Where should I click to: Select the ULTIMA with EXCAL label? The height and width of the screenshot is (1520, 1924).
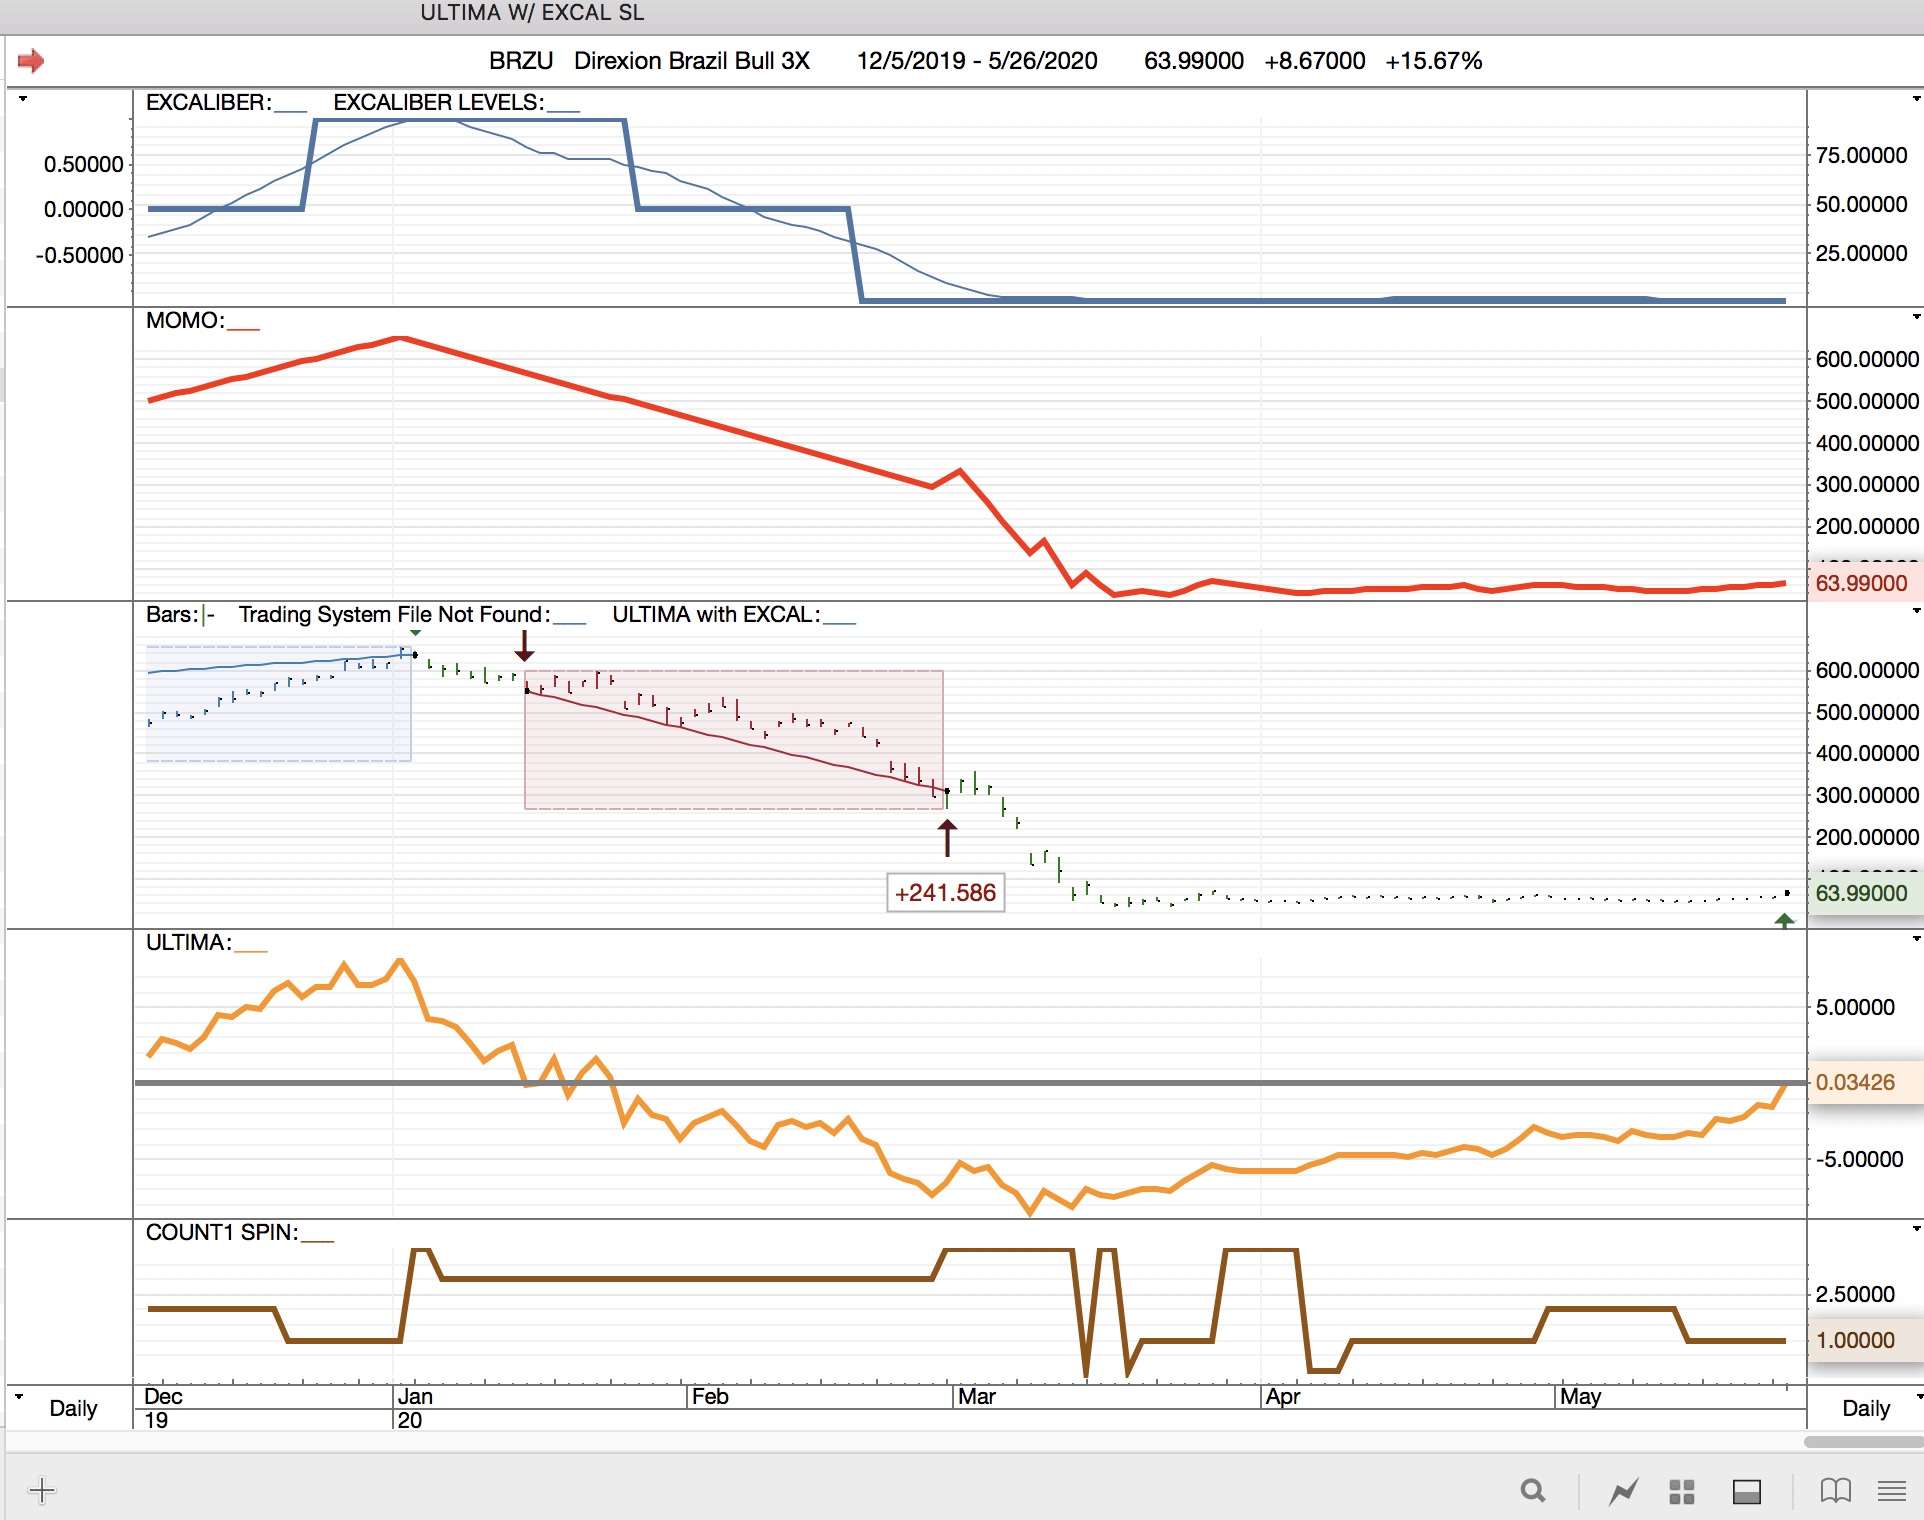click(x=715, y=614)
